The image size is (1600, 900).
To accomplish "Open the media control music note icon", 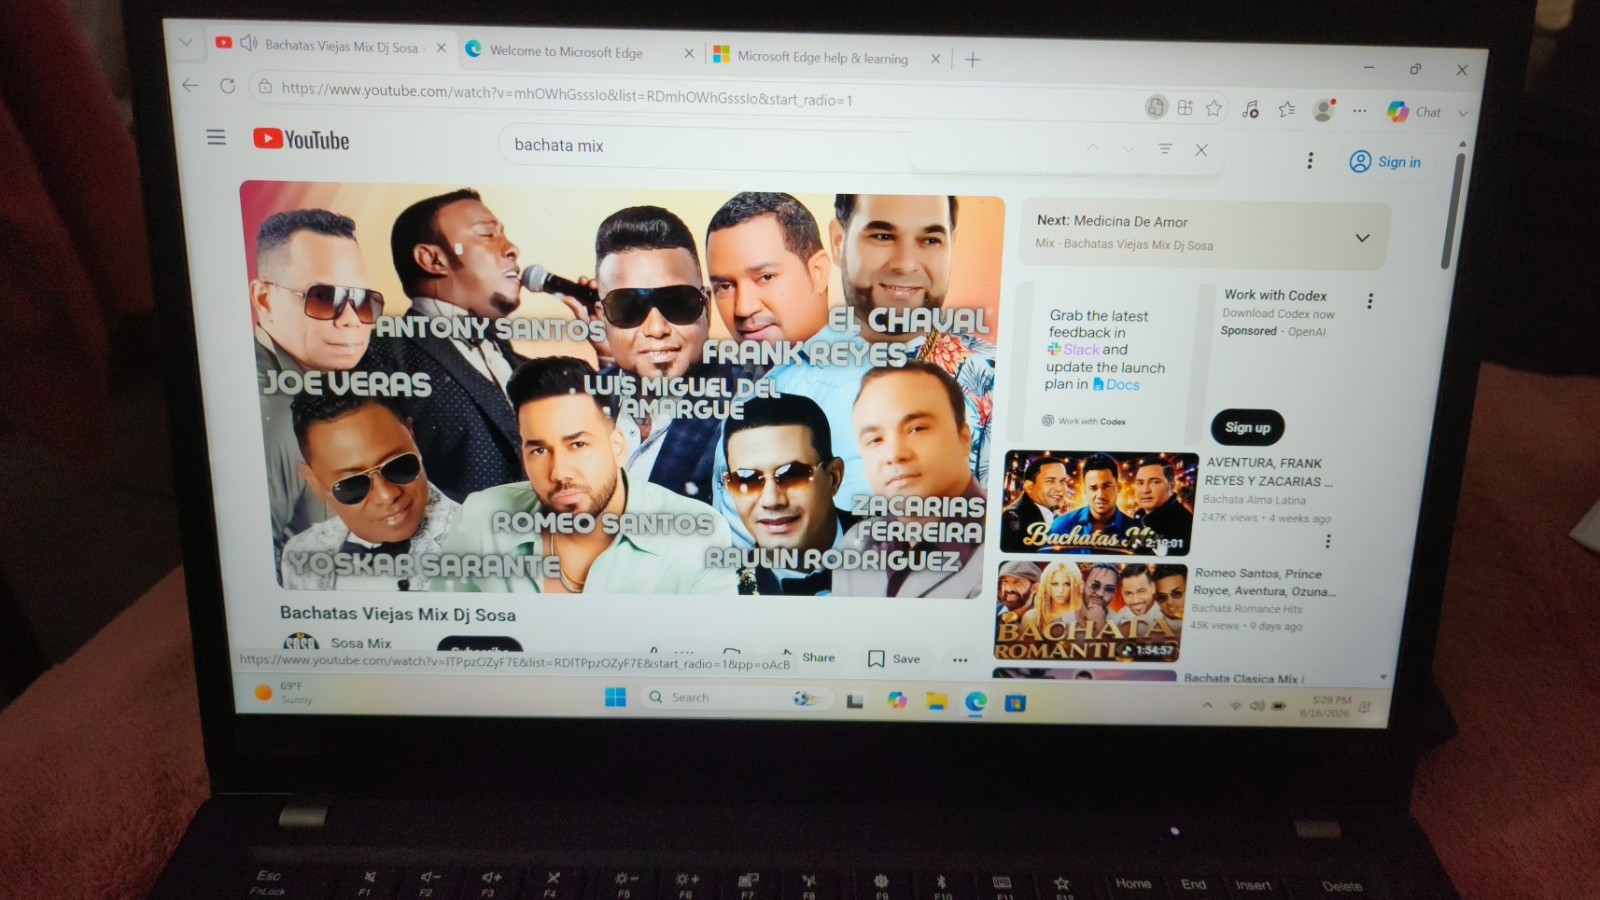I will 1250,109.
